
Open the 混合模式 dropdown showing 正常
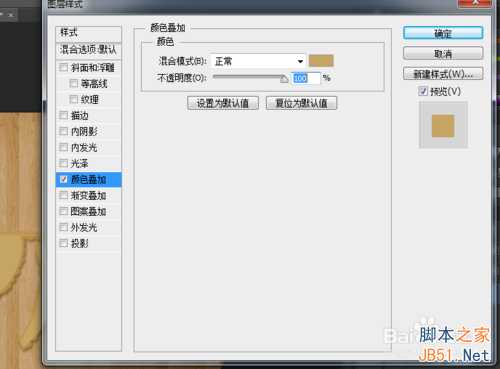coord(258,61)
